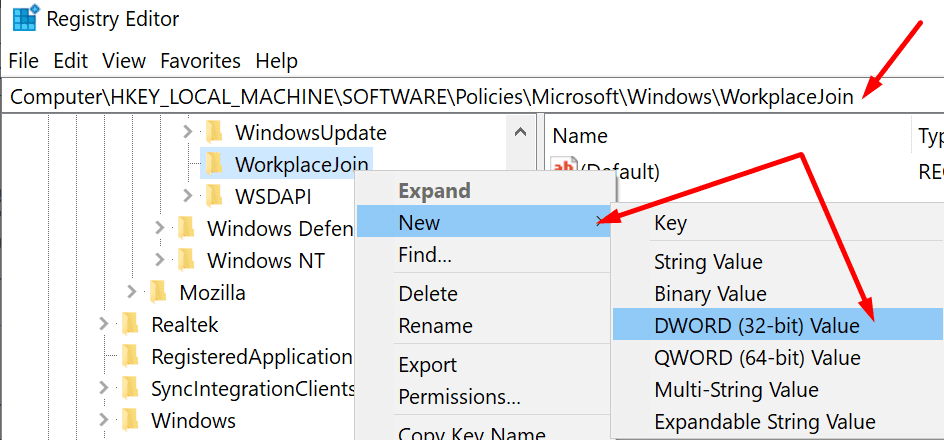This screenshot has width=944, height=440.
Task: Open the Edit menu
Action: point(70,61)
